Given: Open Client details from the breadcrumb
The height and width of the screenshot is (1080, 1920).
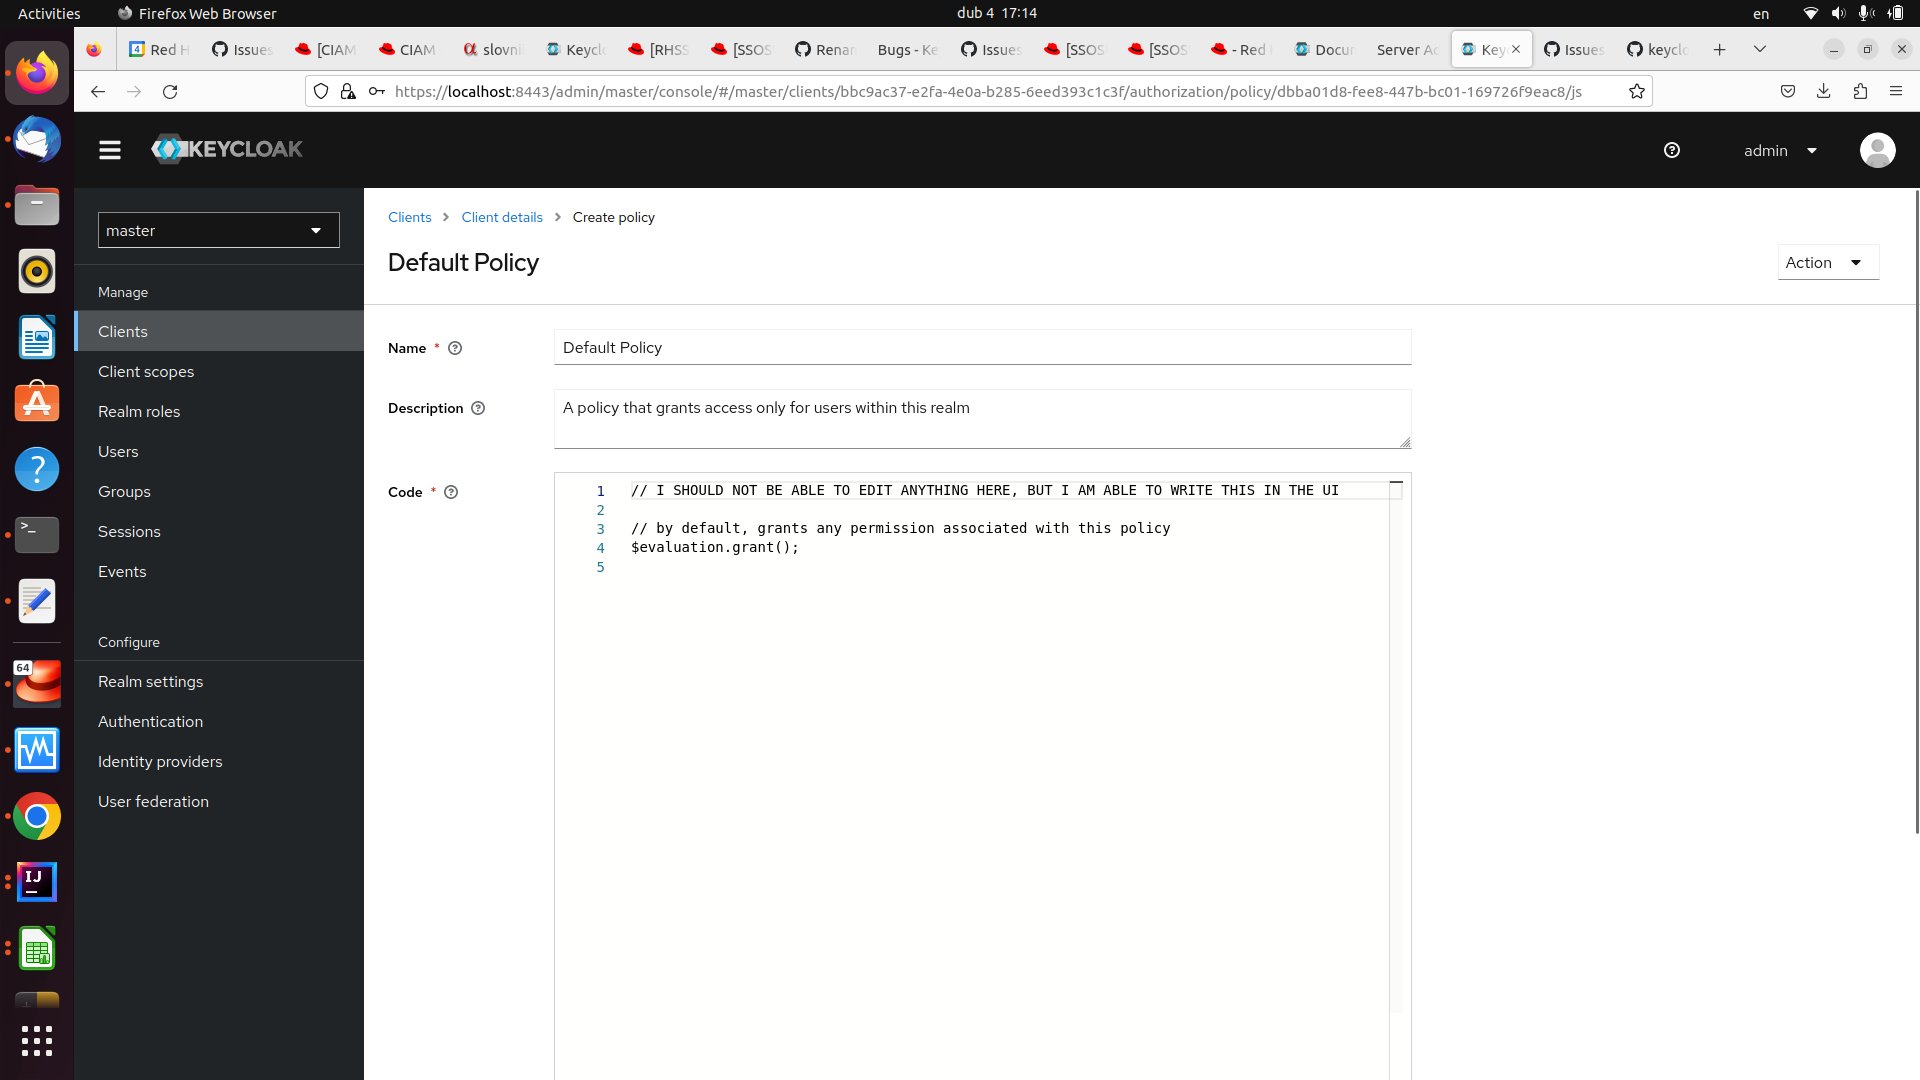Looking at the screenshot, I should pyautogui.click(x=501, y=217).
